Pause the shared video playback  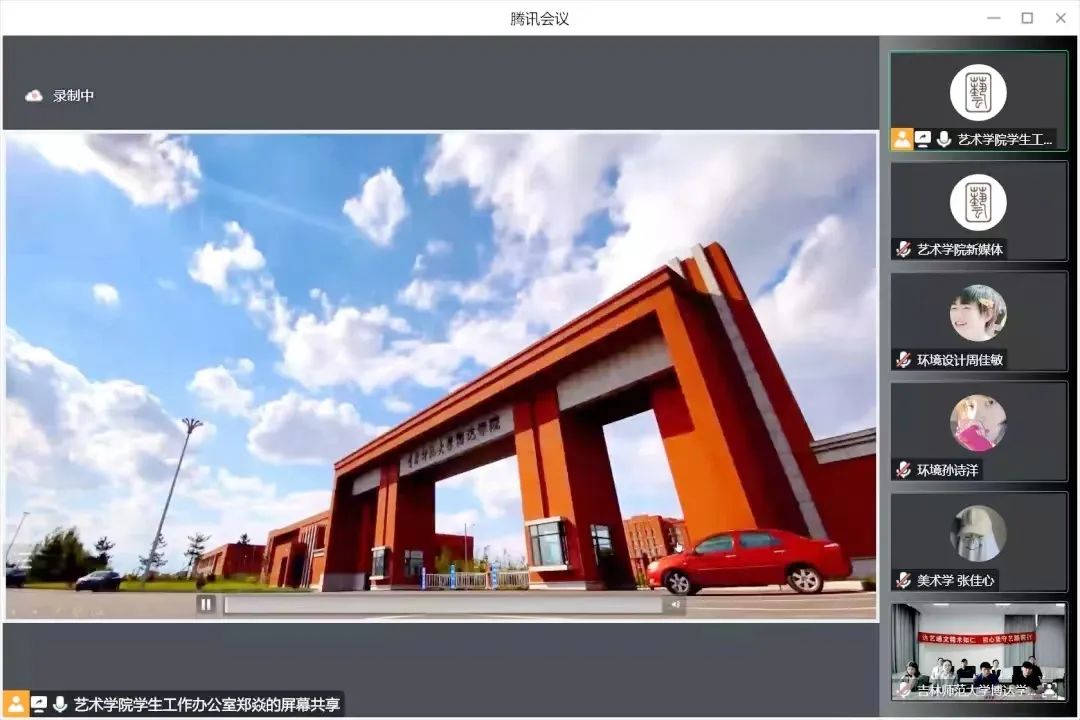206,604
